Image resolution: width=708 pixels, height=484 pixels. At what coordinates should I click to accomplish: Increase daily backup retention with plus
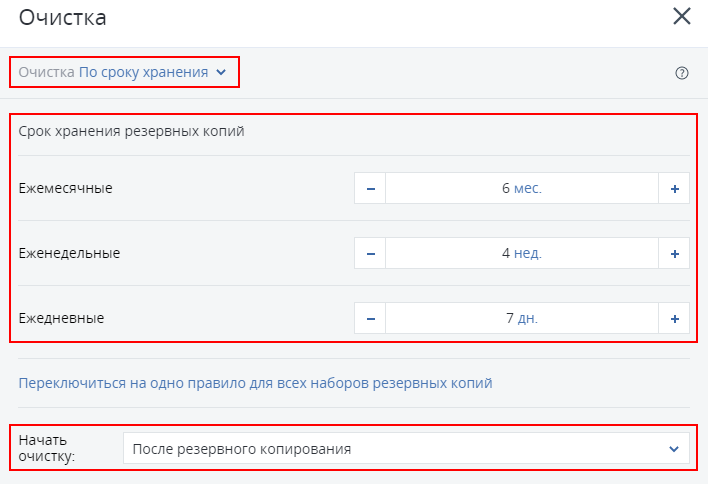(674, 319)
